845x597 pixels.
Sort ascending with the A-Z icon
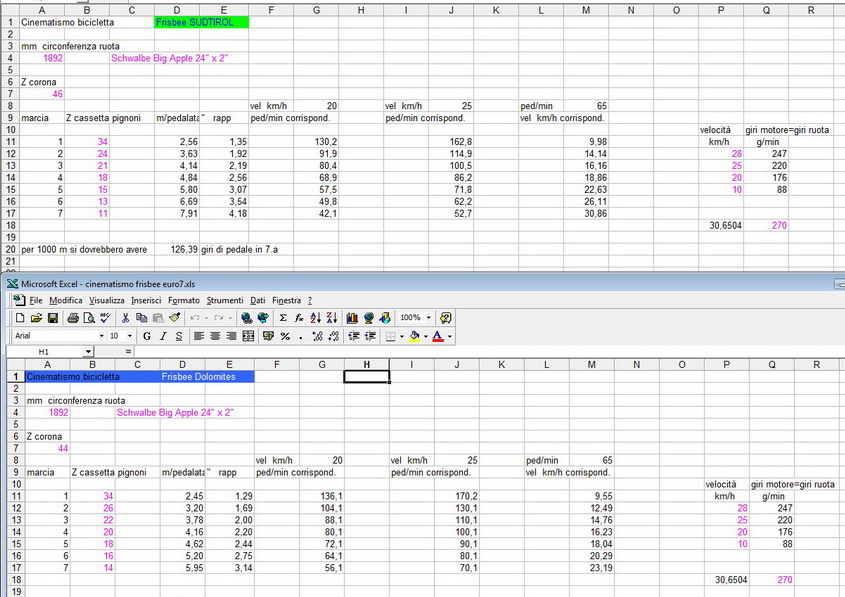point(315,318)
